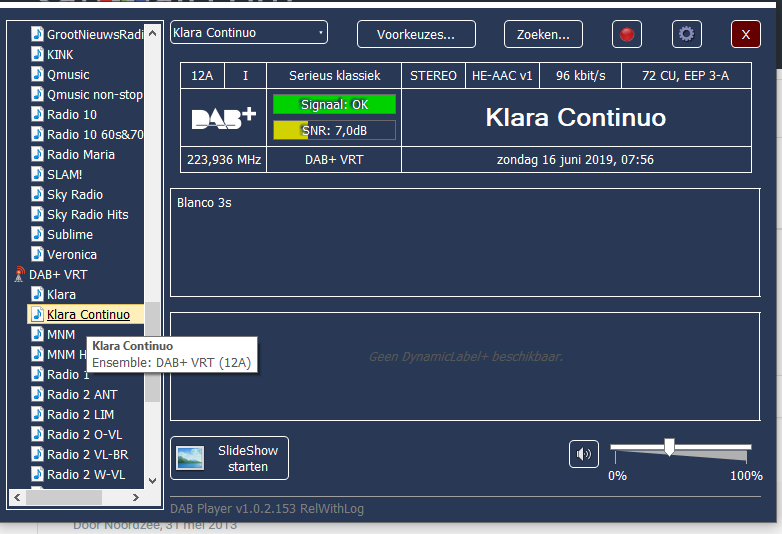Select Radio 2 LIM station
Screen dimensions: 782x534
click(80, 414)
